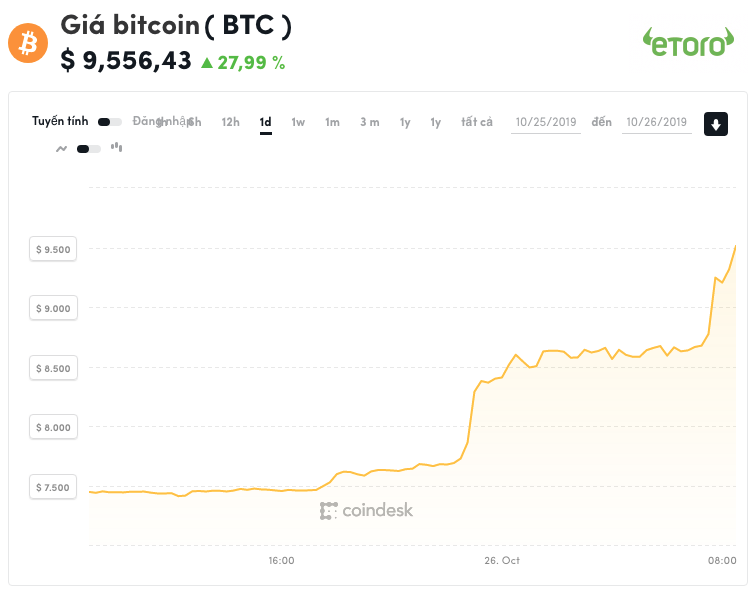
Task: Click the green price-up triangle indicator
Action: (x=207, y=63)
